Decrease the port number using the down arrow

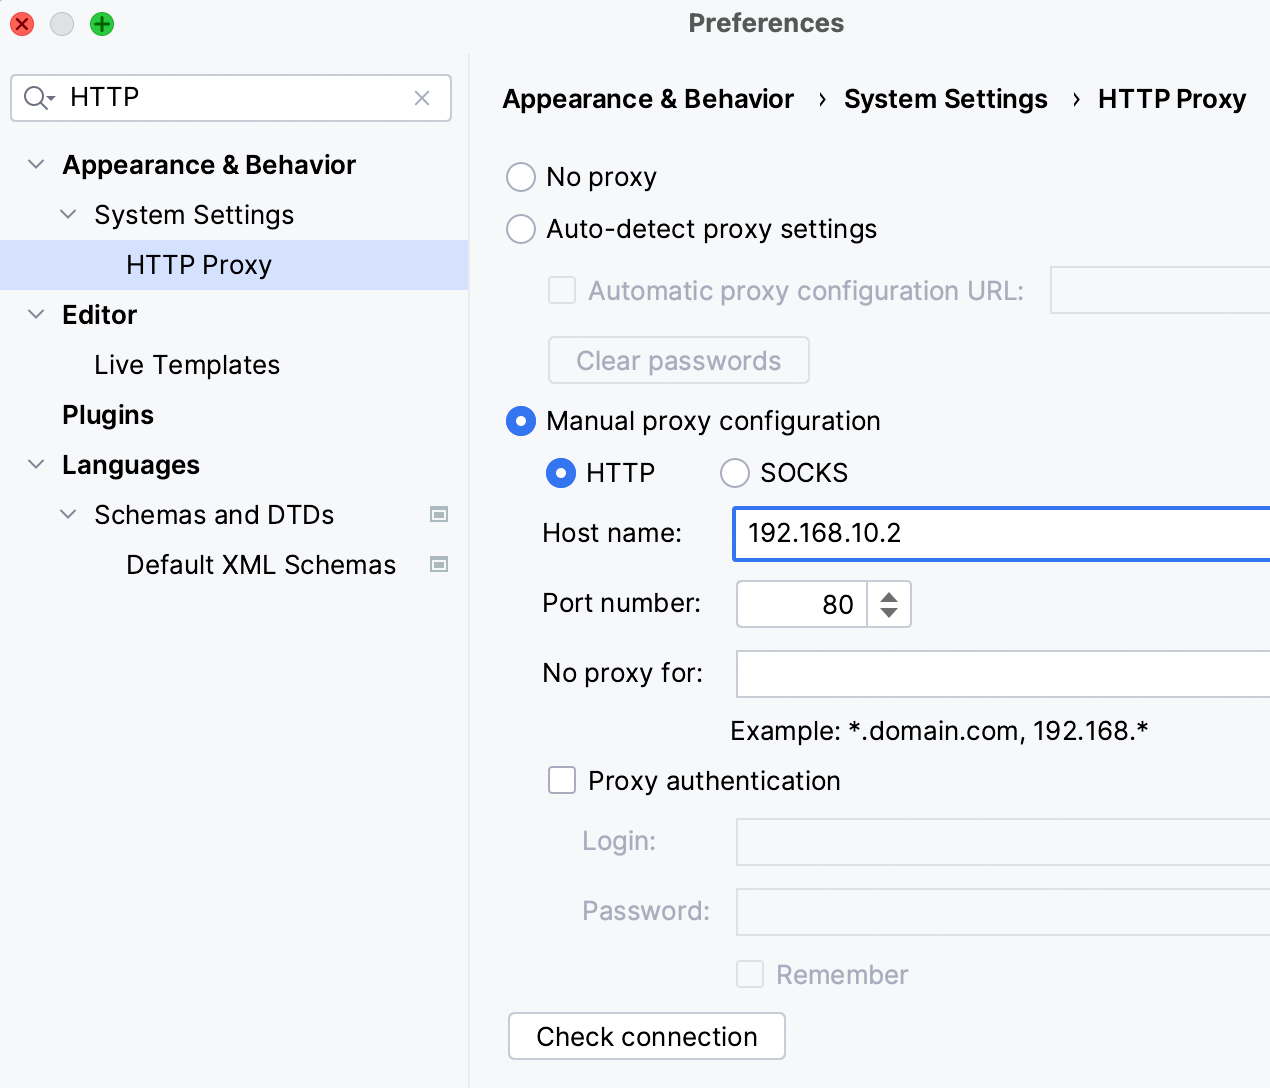pyautogui.click(x=888, y=613)
